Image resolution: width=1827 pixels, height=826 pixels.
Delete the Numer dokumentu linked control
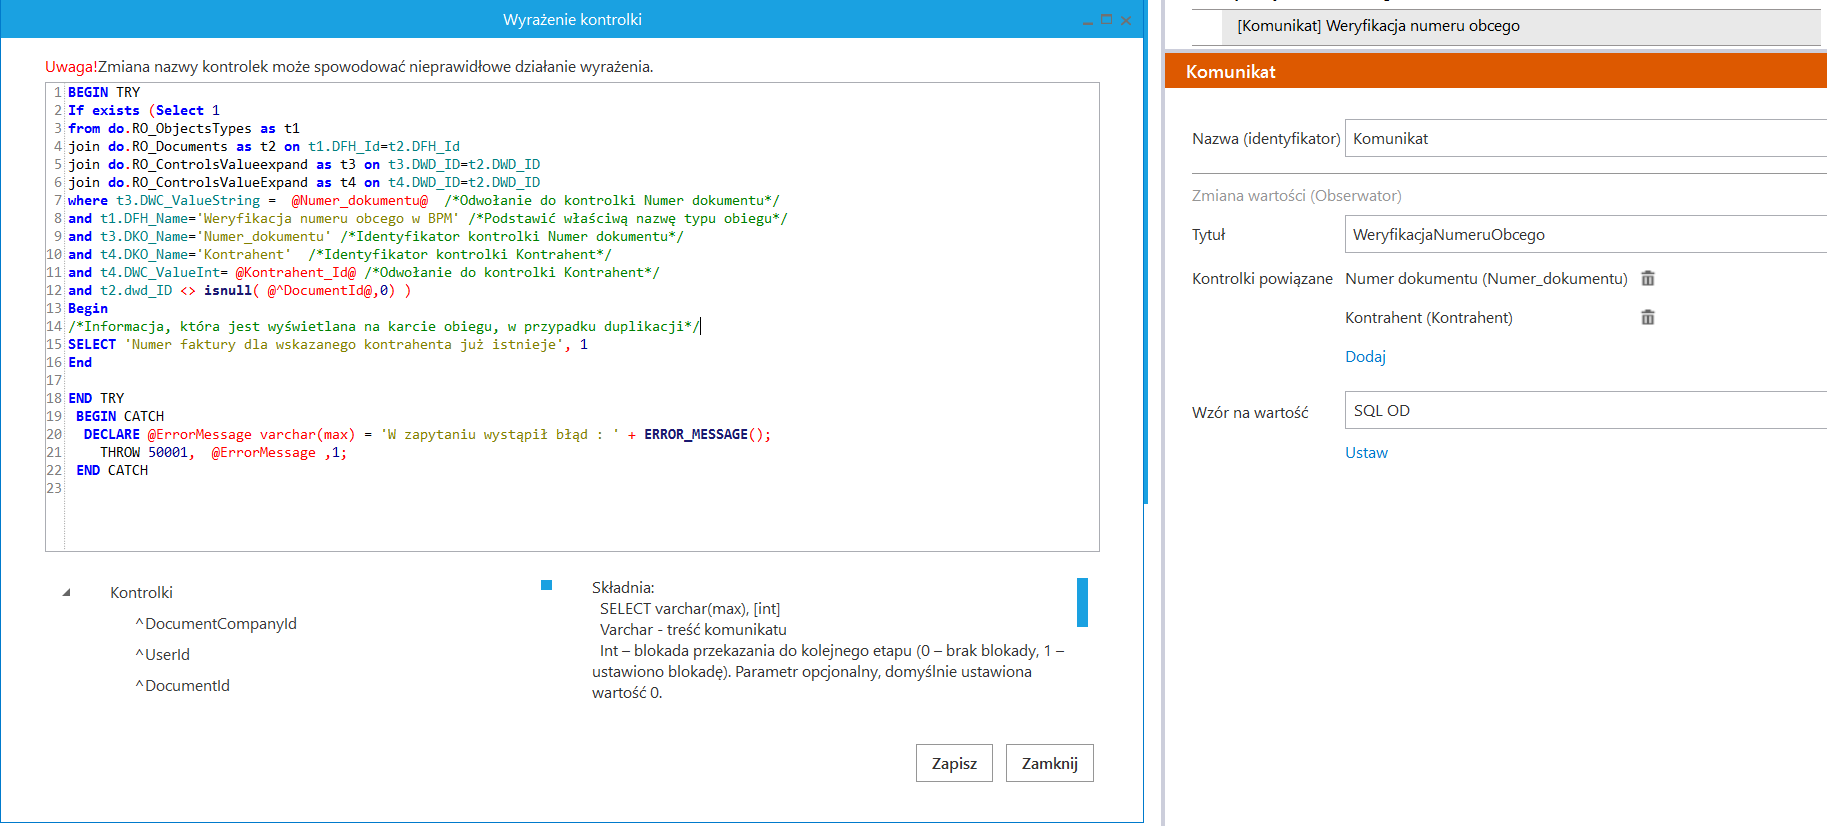click(x=1648, y=279)
